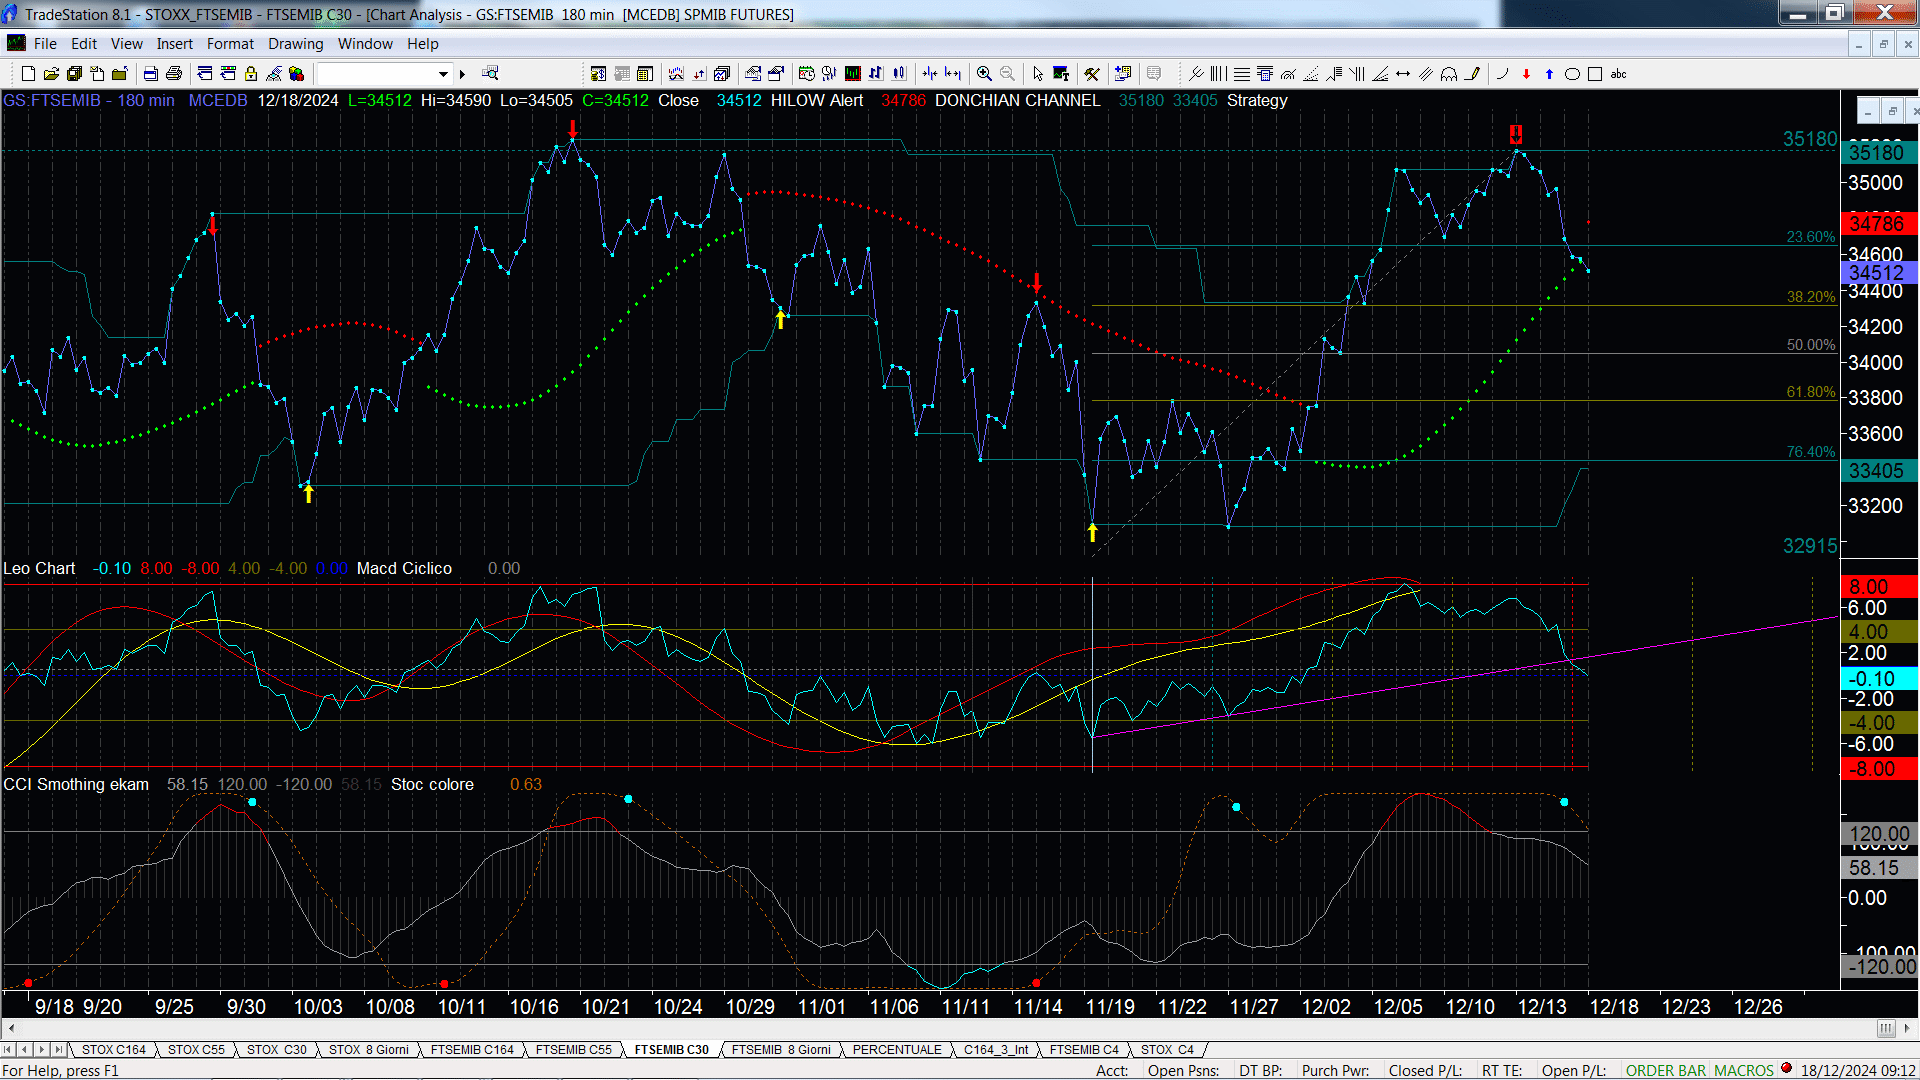Click the horizontal scrollbar right arrow

[x=1908, y=1028]
